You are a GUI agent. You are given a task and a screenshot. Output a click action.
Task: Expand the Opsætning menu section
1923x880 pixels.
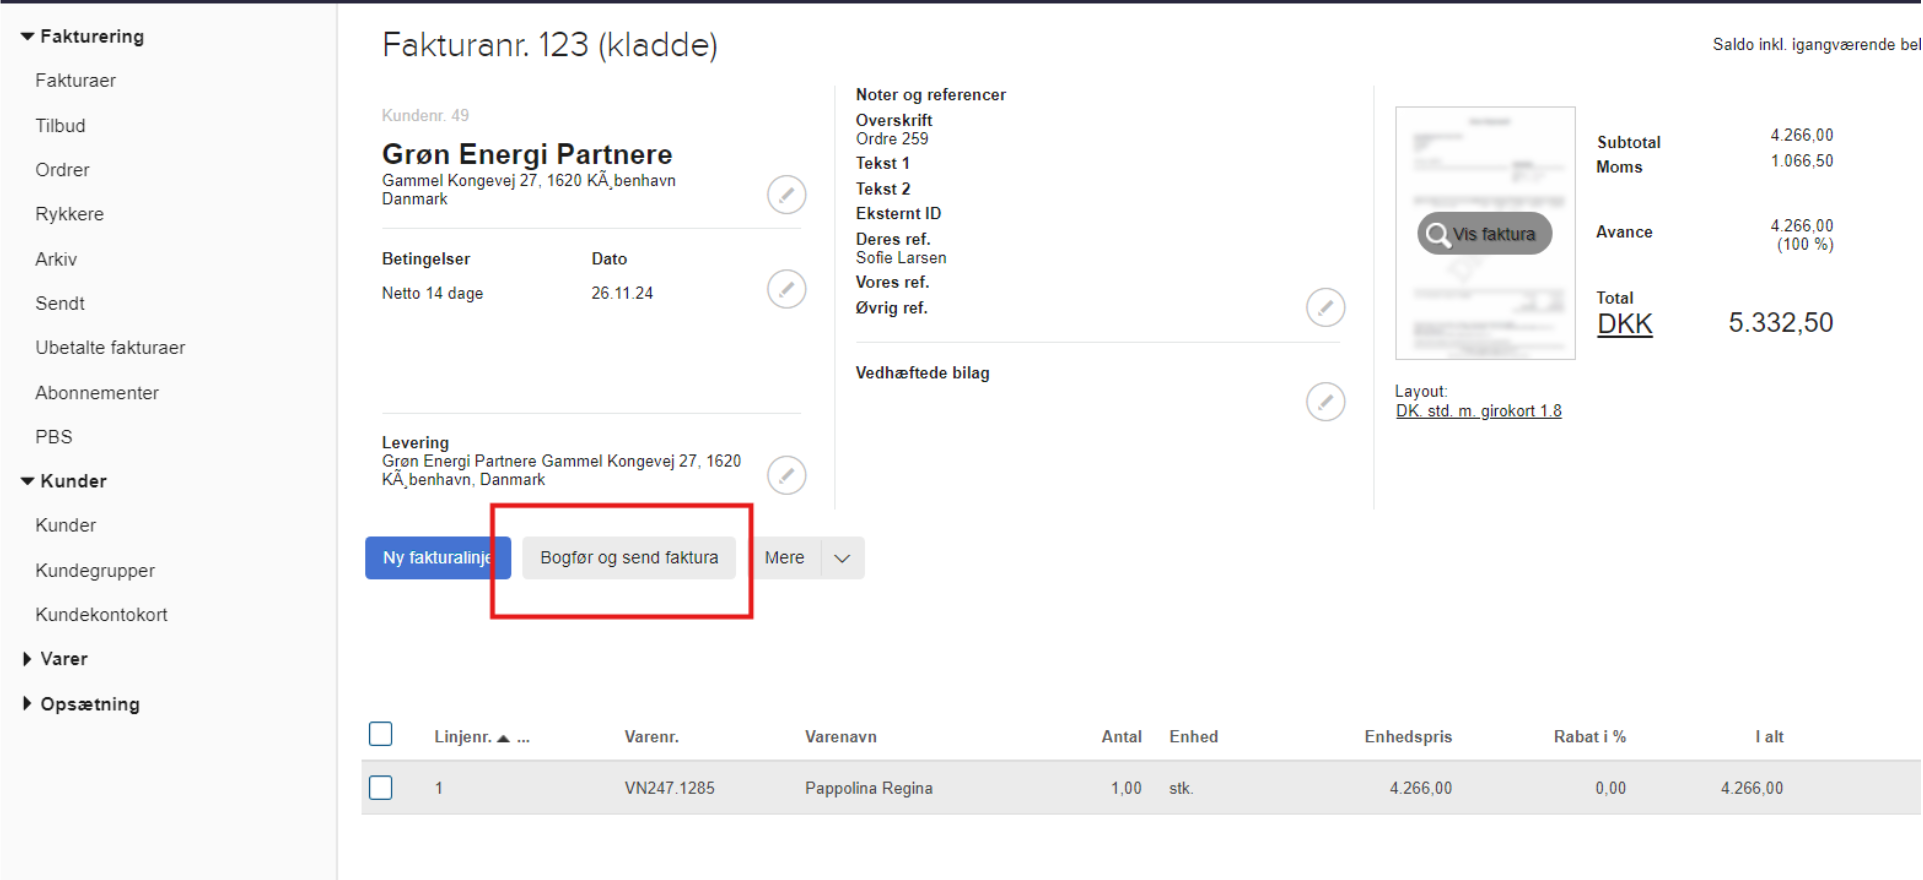27,704
